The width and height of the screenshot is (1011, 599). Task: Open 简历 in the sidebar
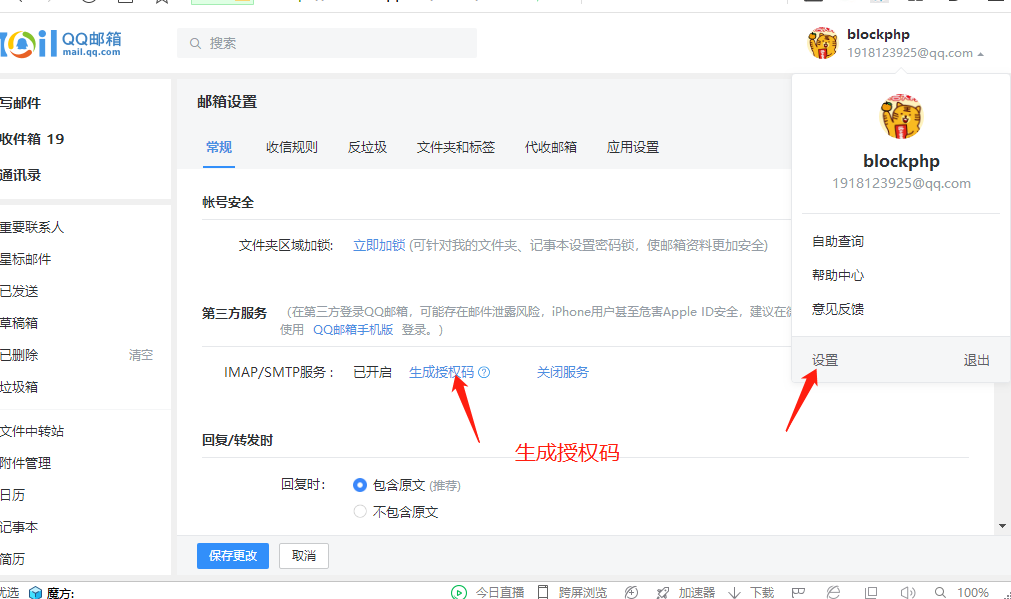pos(12,559)
